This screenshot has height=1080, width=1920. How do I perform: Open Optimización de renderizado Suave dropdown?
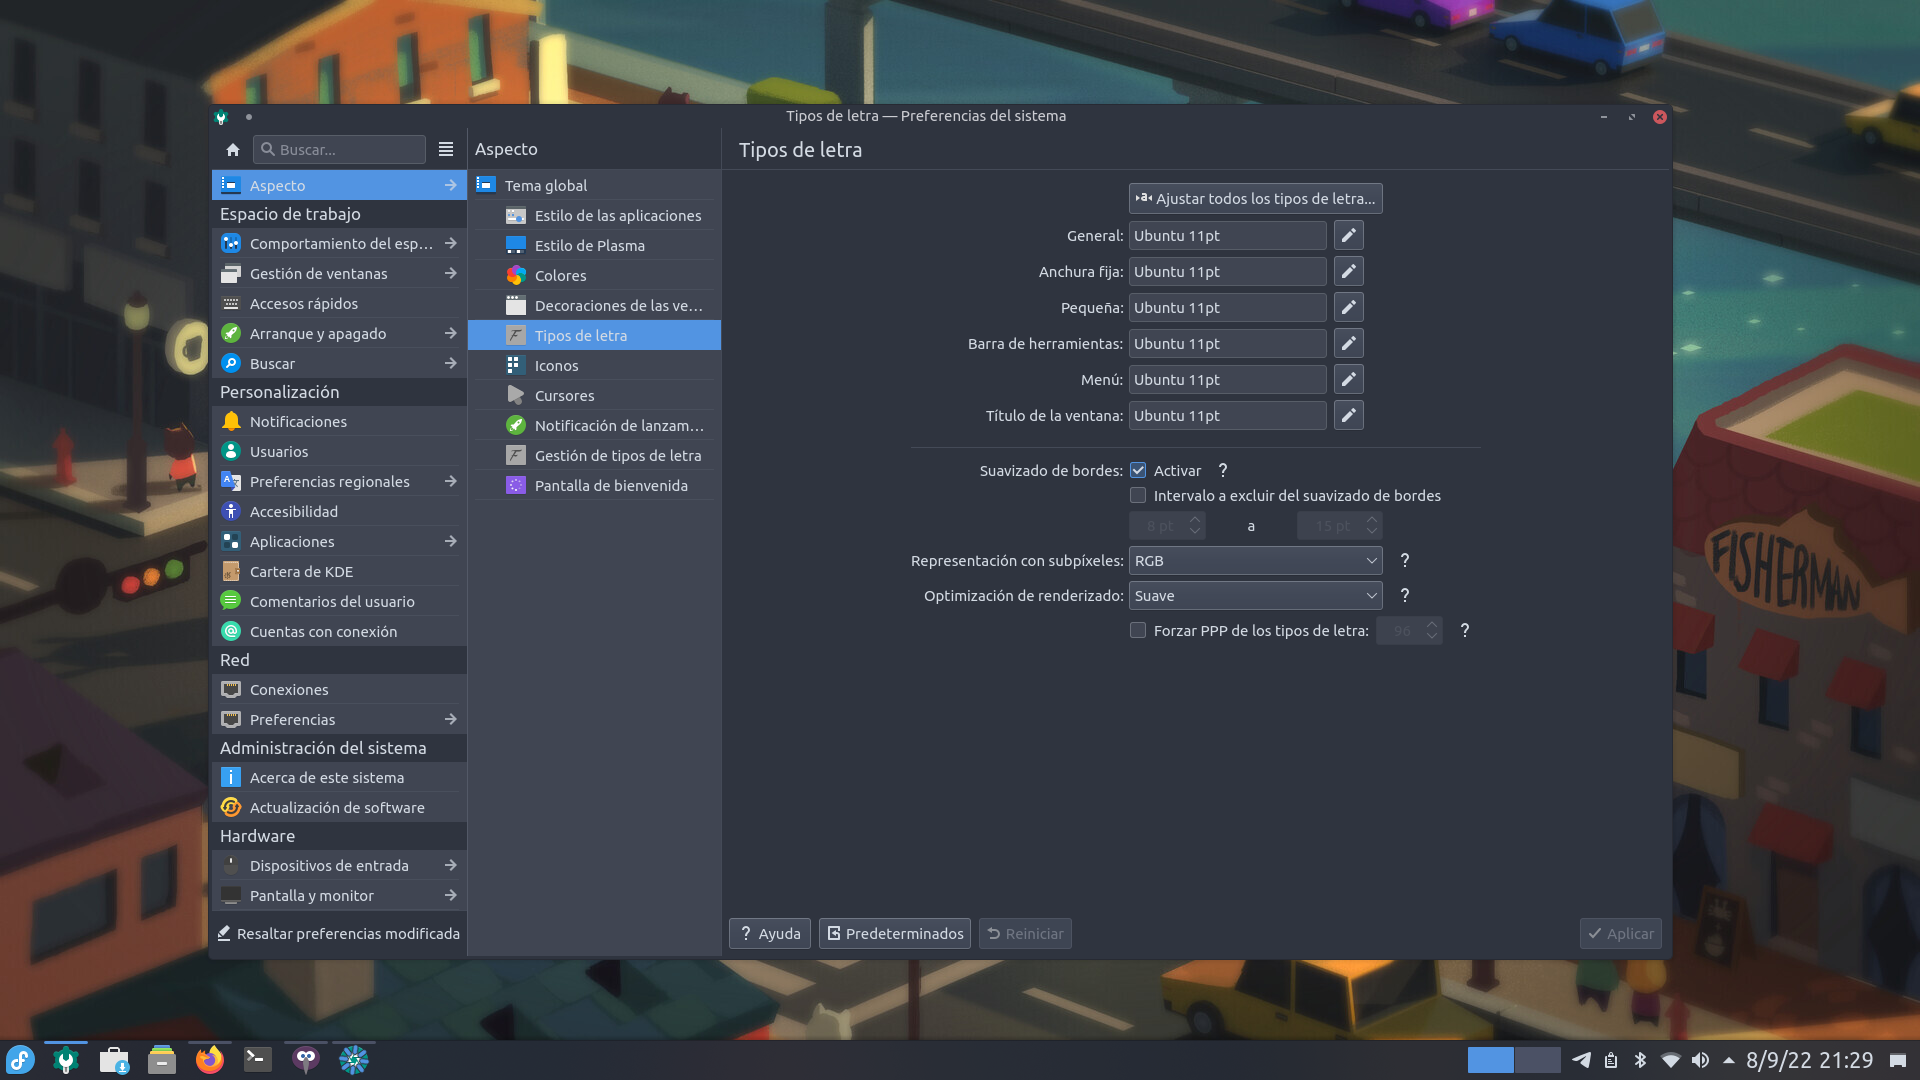(x=1255, y=596)
